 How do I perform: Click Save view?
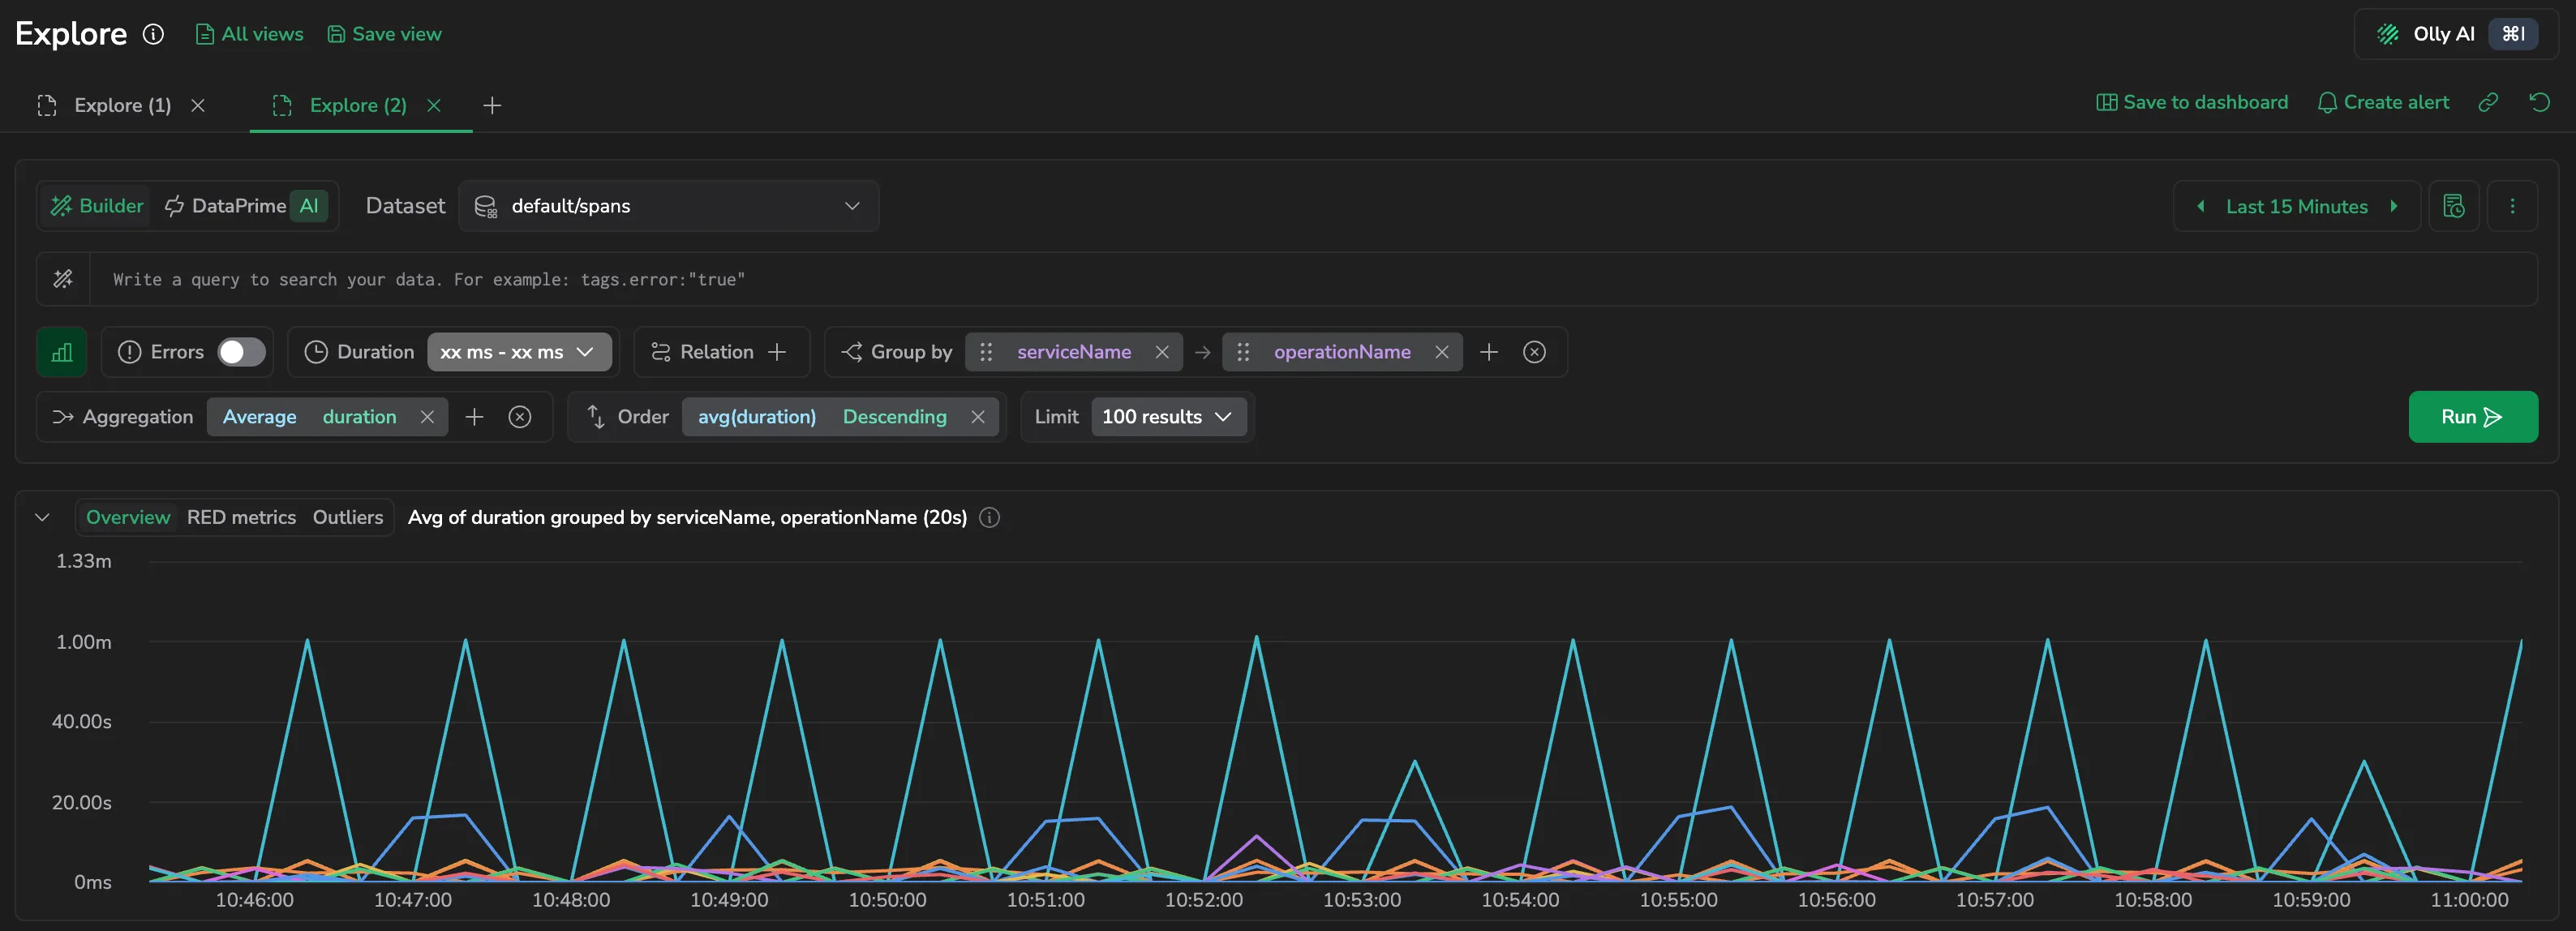384,34
